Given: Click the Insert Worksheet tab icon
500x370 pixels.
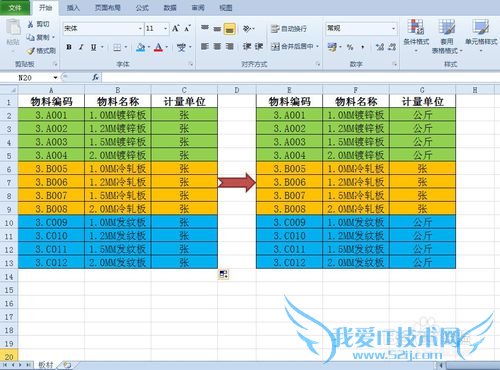Looking at the screenshot, I should [67, 365].
